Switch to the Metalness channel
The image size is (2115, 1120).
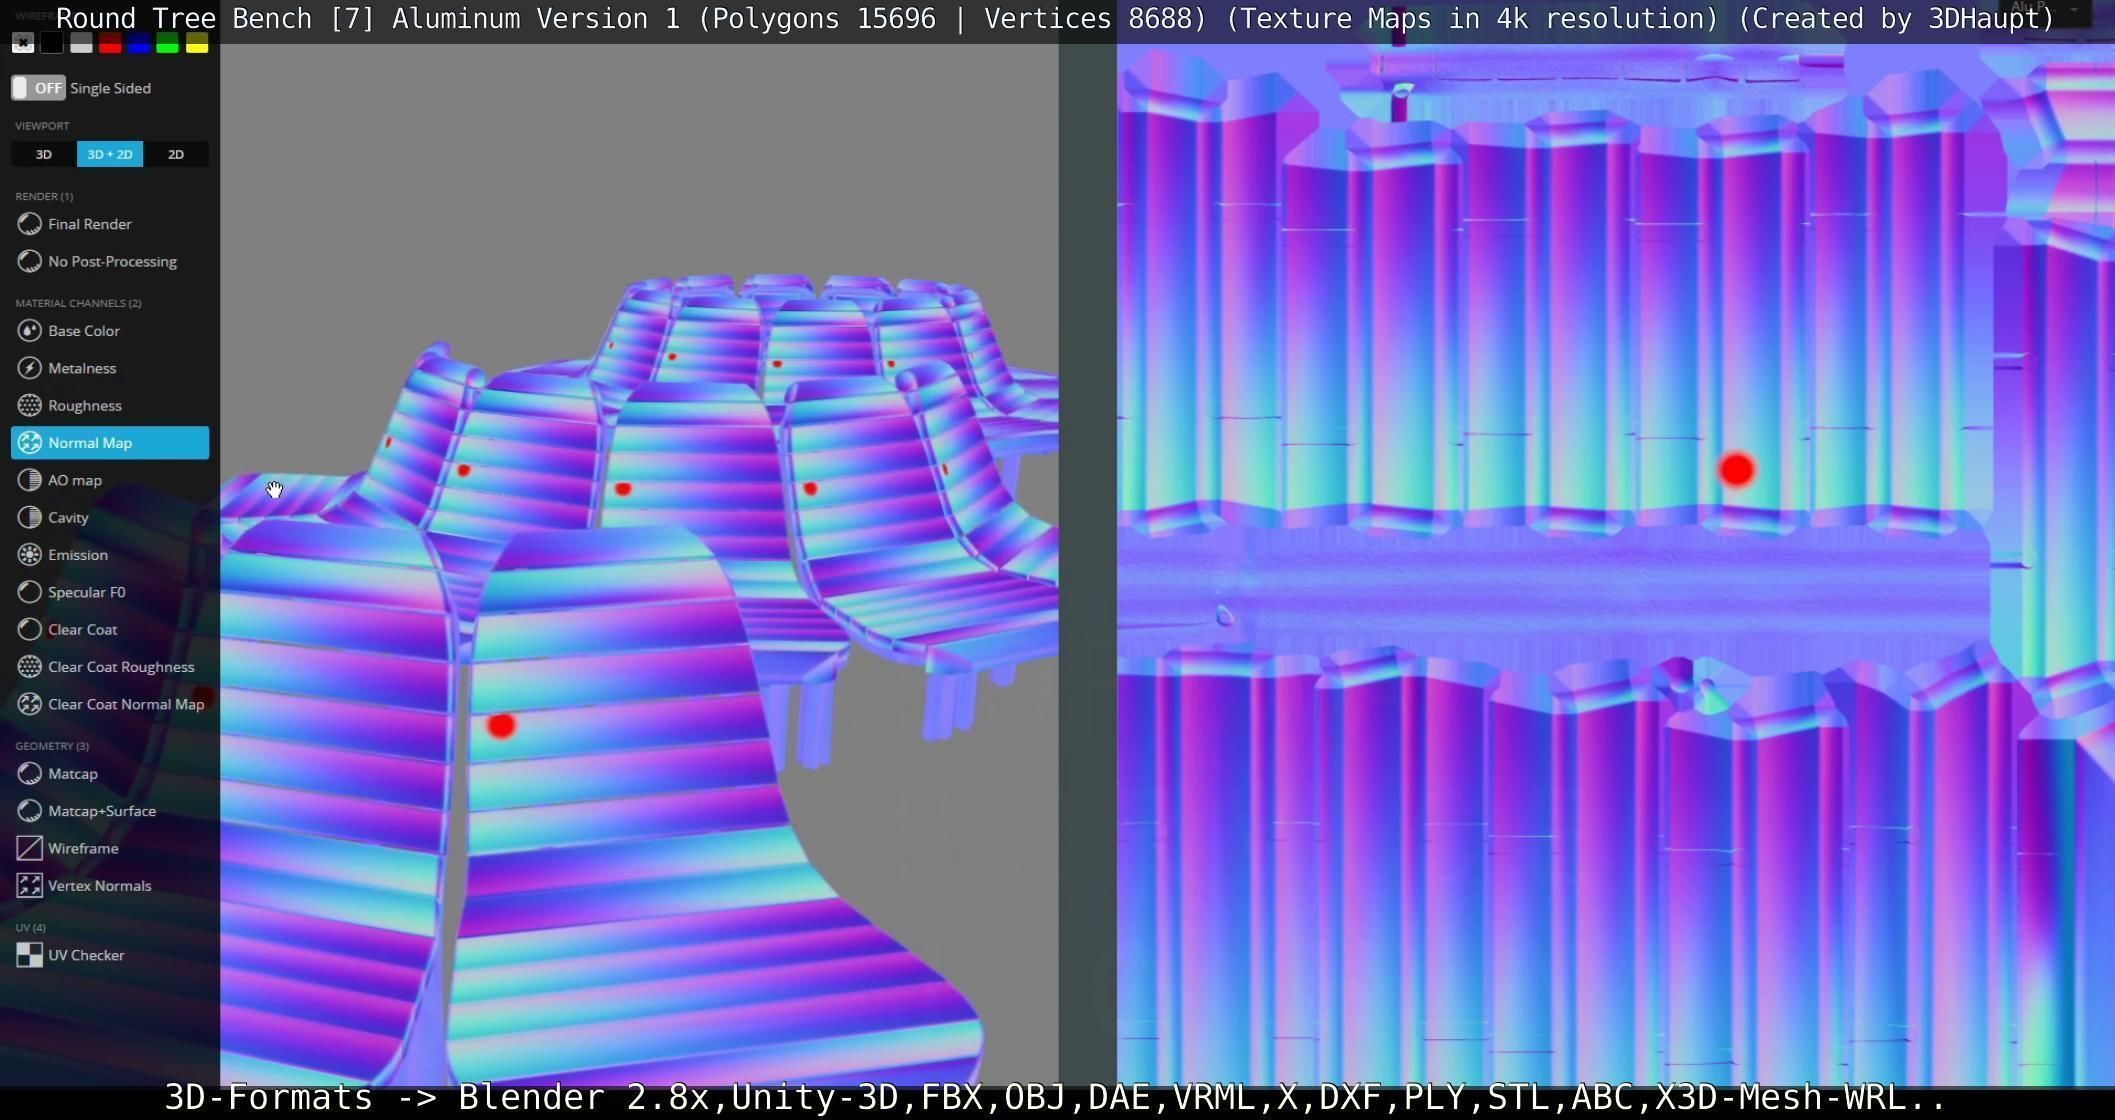(82, 368)
